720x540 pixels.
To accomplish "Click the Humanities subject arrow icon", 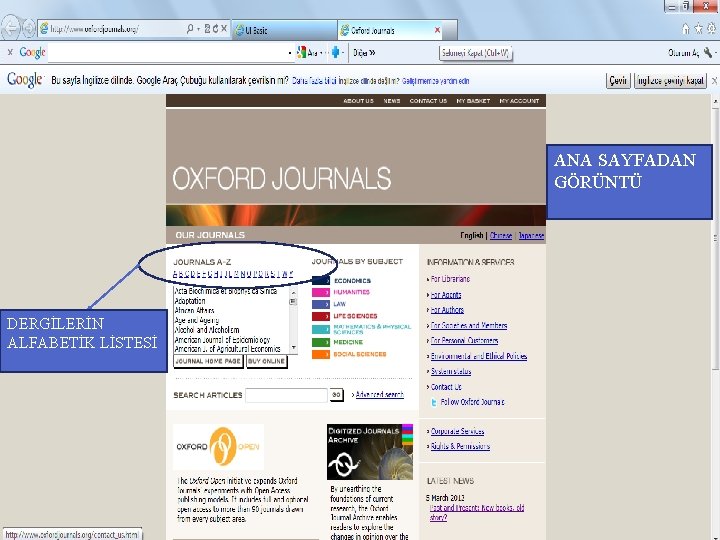I will (x=321, y=292).
